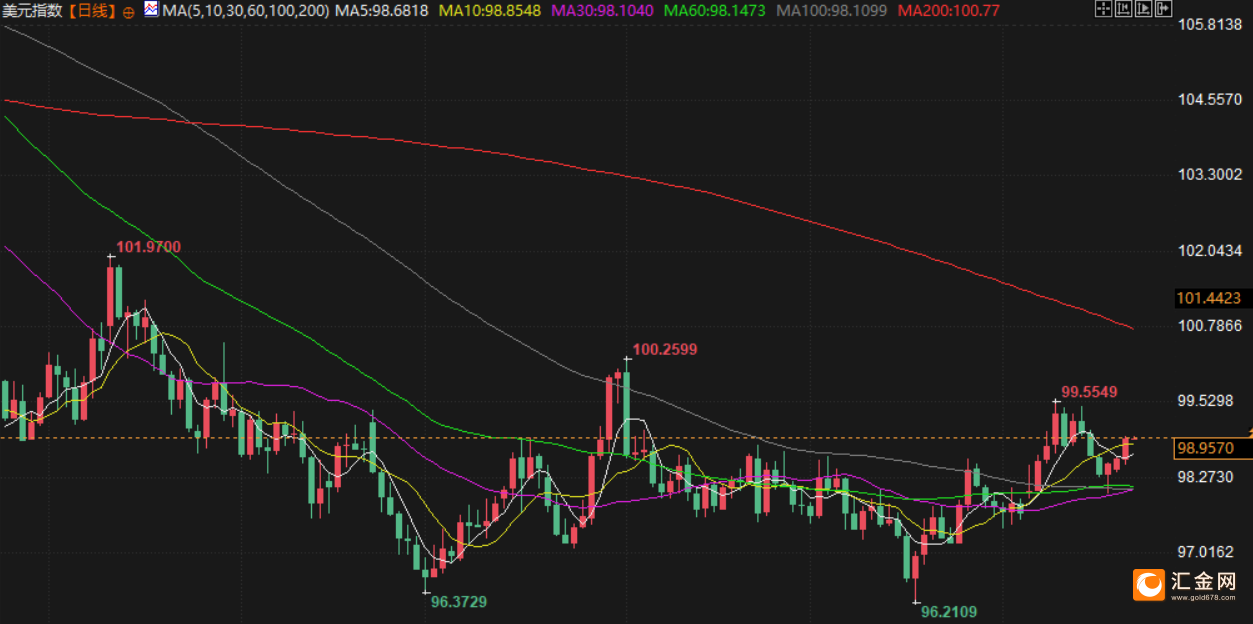Open the indicator chart icon before MA(5,10,30,60,100,200)
The height and width of the screenshot is (624, 1253).
pyautogui.click(x=151, y=10)
